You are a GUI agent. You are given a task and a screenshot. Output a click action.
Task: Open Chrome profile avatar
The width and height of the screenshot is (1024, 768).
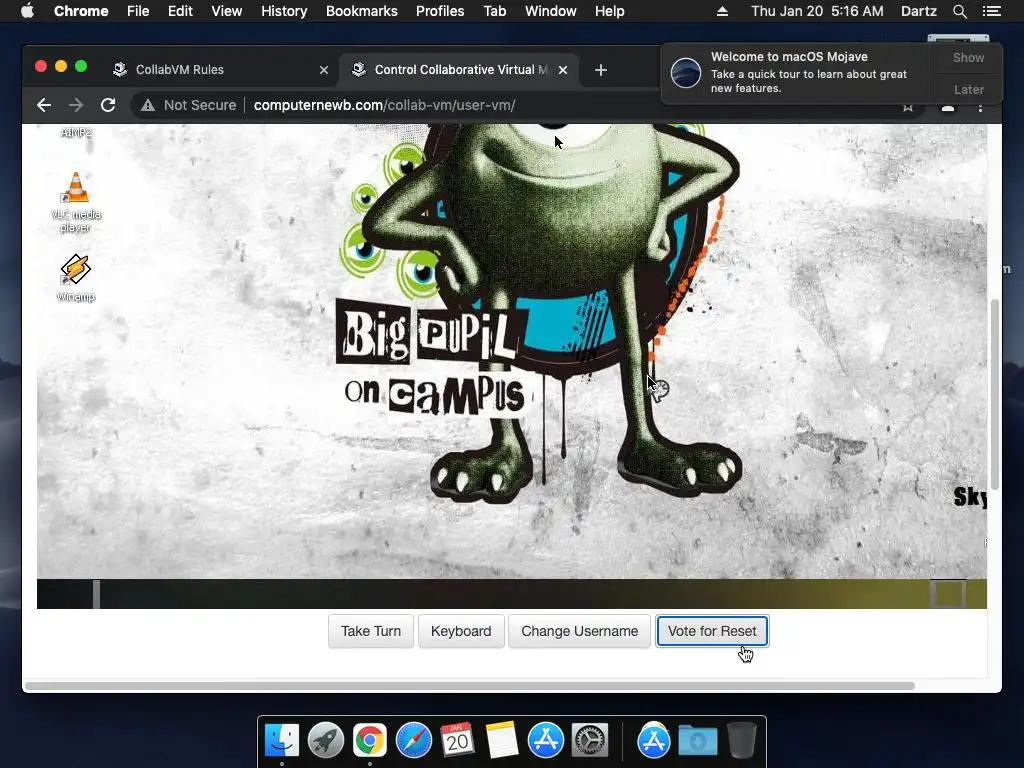(x=948, y=108)
